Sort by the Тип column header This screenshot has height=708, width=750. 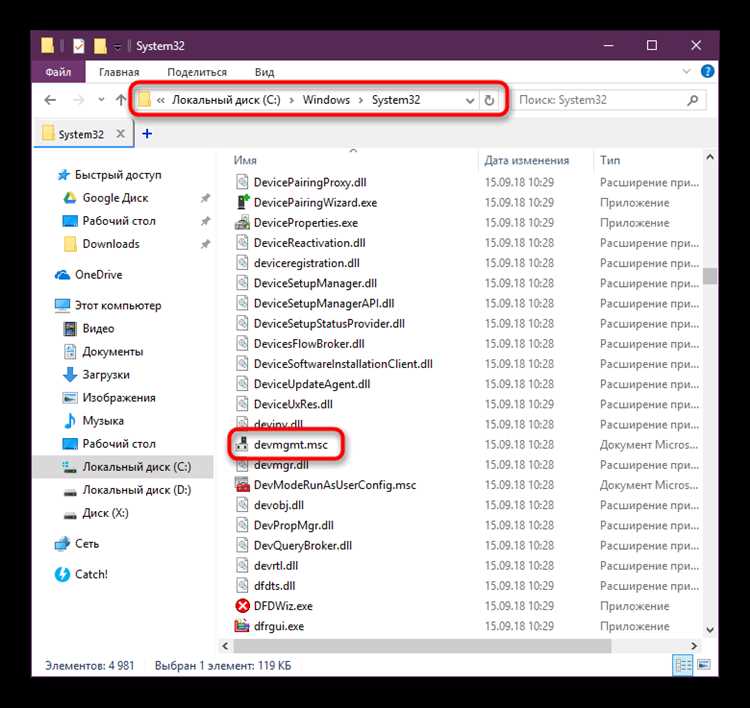point(610,161)
